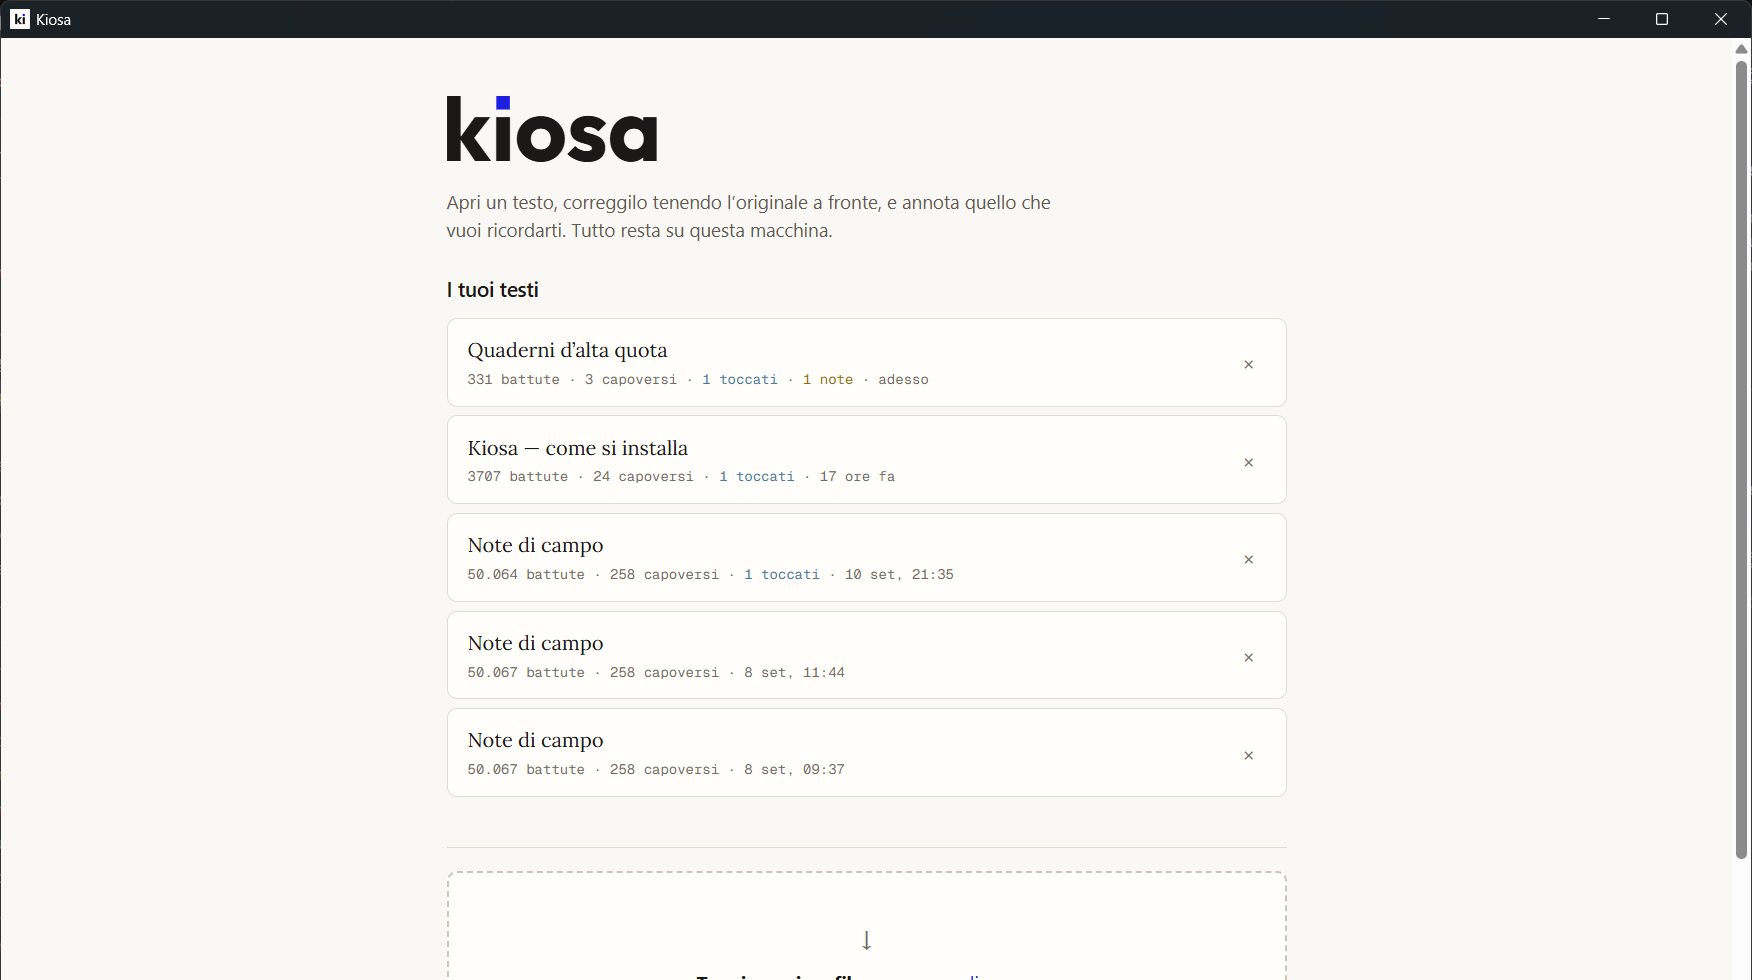Open "Kiosa — come si installa" title
The width and height of the screenshot is (1752, 980).
[578, 448]
